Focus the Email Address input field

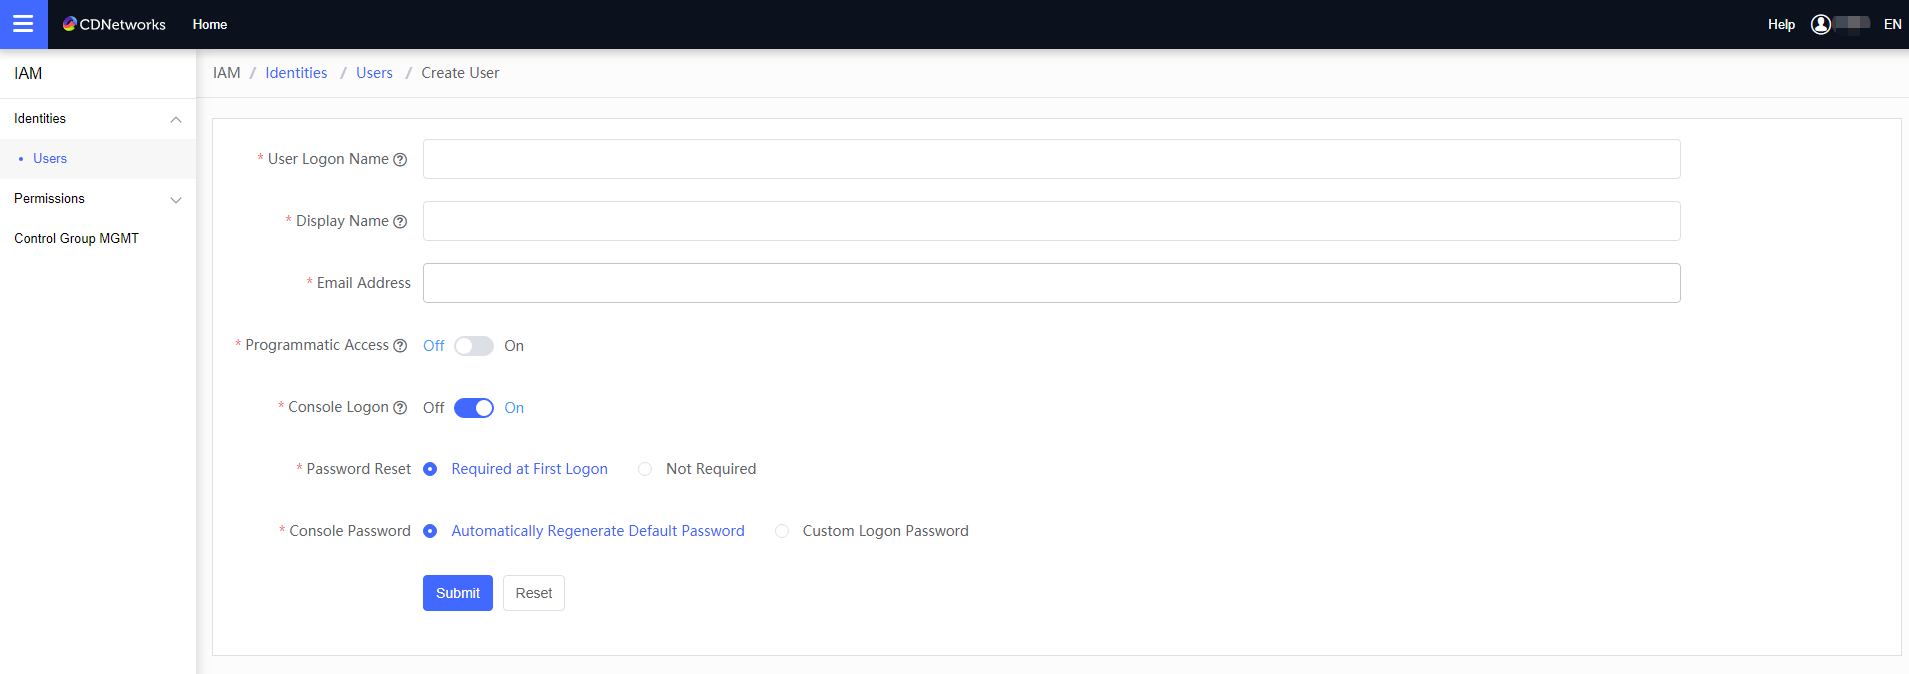(1051, 283)
